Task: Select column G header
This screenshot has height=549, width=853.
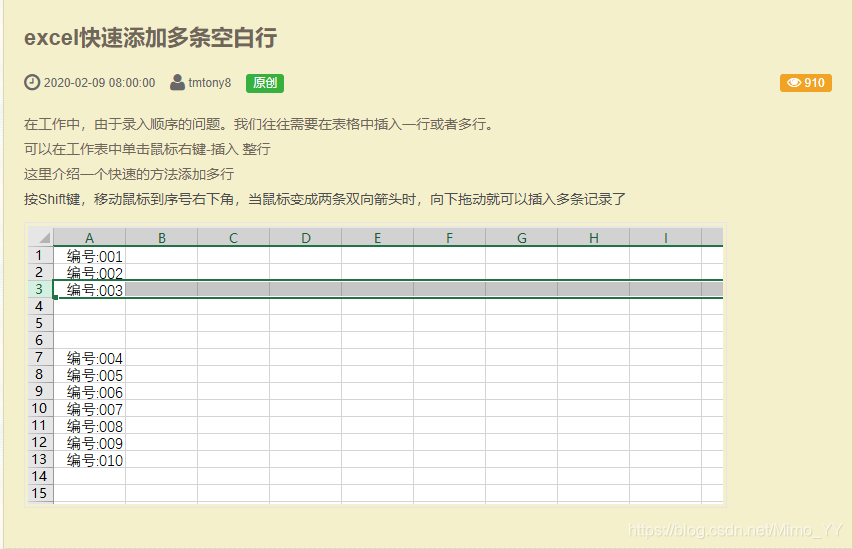Action: point(522,237)
